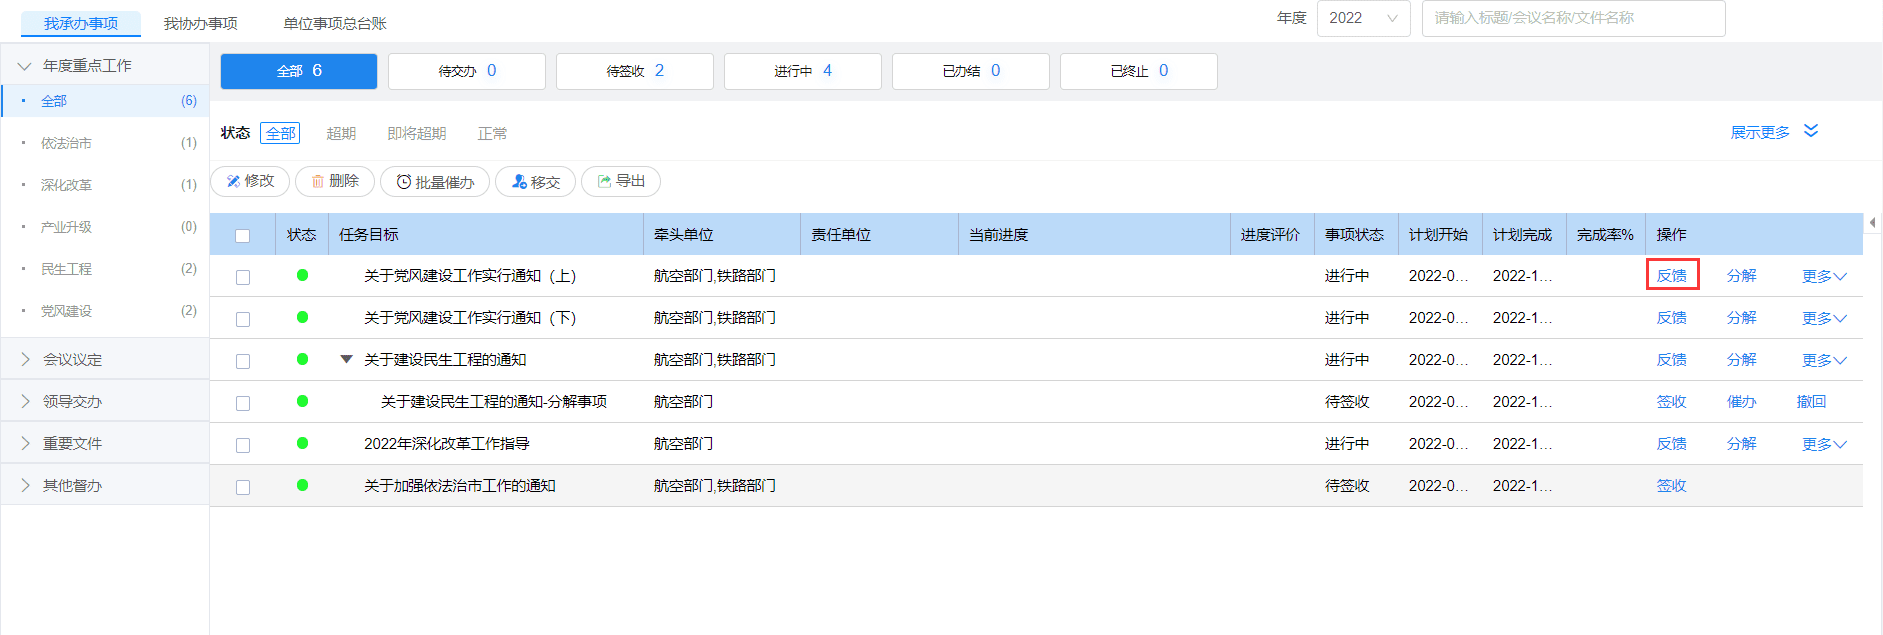Select 全部 (6) in the sidebar tree
The image size is (1883, 635).
click(105, 101)
